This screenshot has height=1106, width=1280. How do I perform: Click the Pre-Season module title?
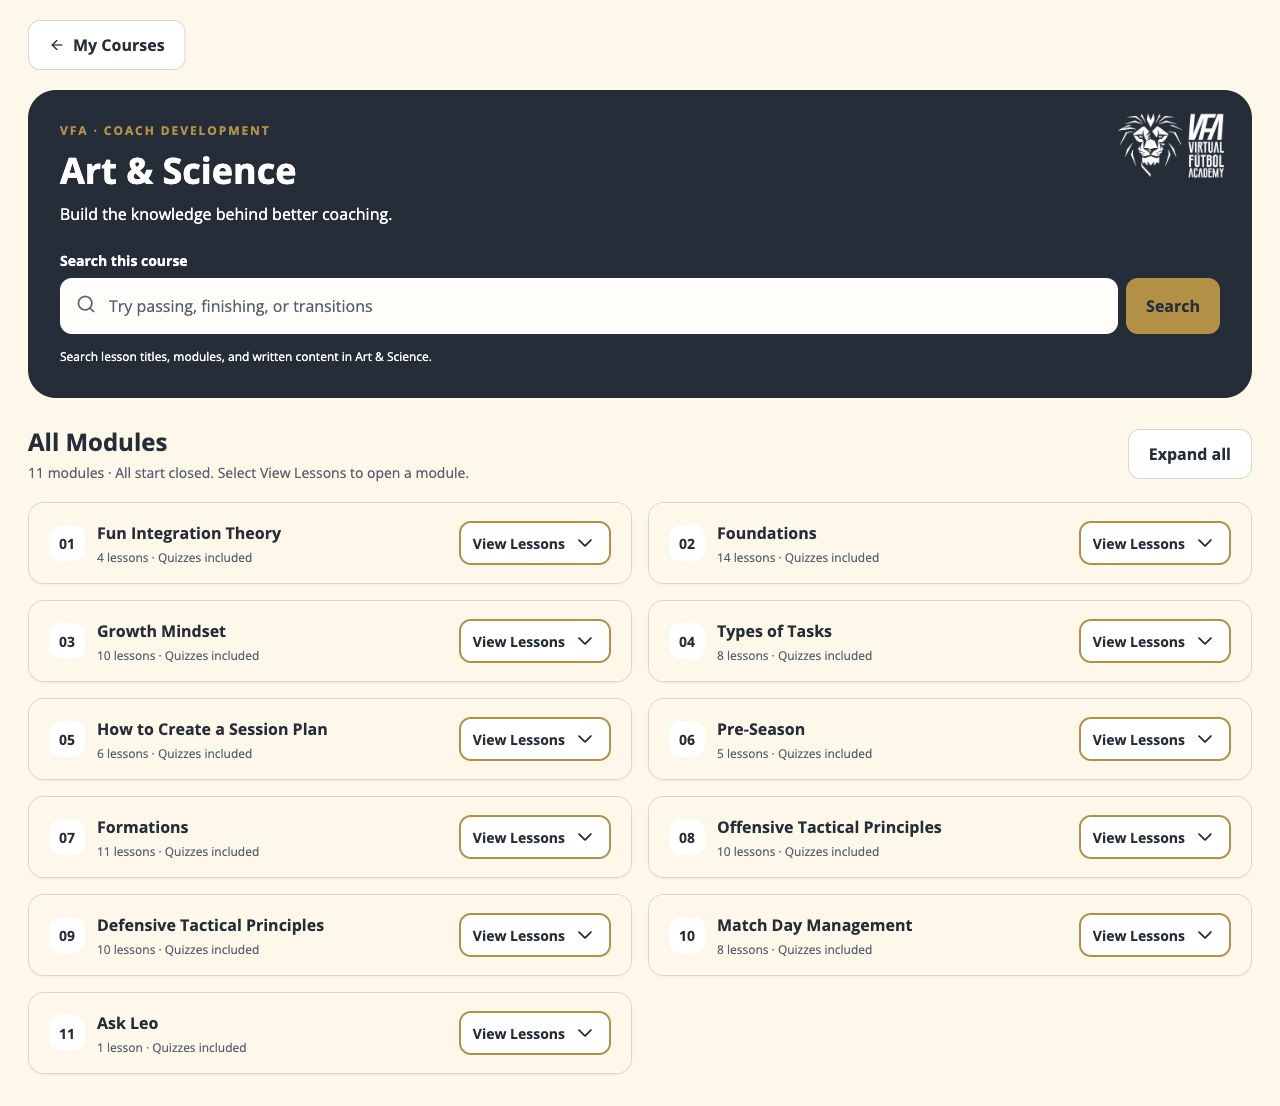pos(761,729)
